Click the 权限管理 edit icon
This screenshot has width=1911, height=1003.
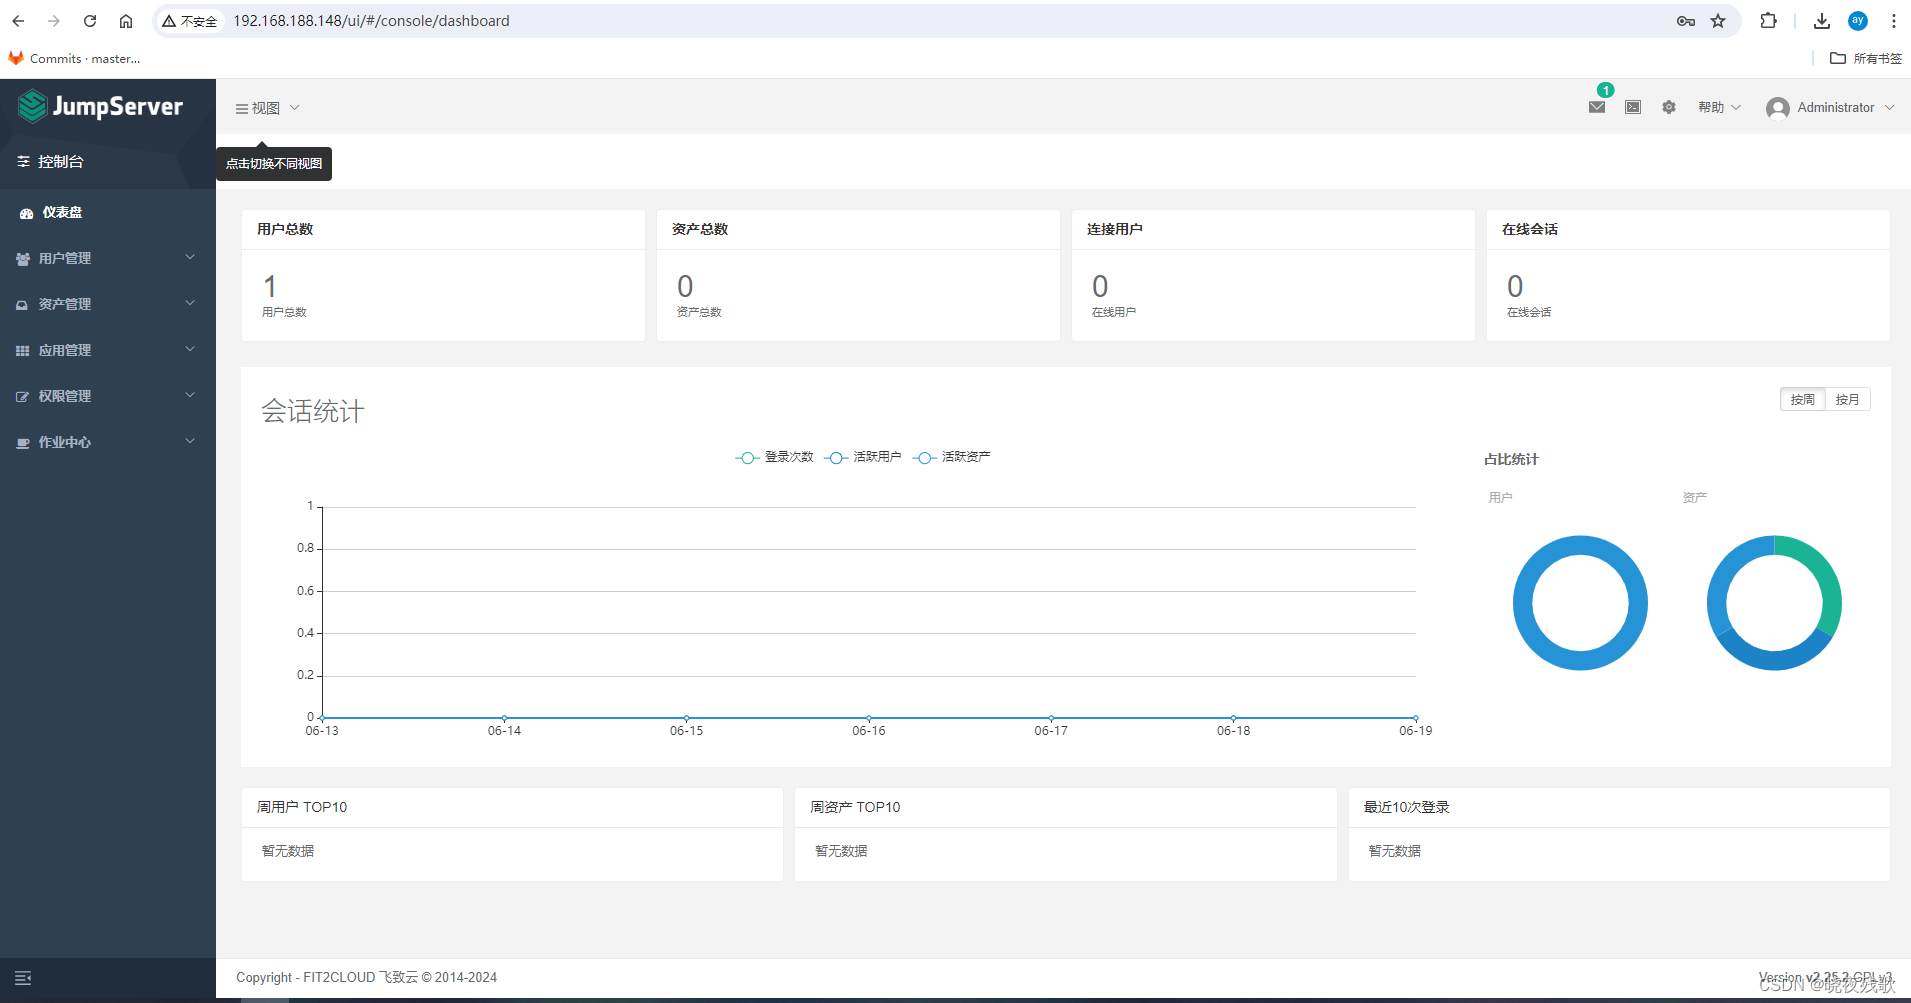[x=23, y=397]
